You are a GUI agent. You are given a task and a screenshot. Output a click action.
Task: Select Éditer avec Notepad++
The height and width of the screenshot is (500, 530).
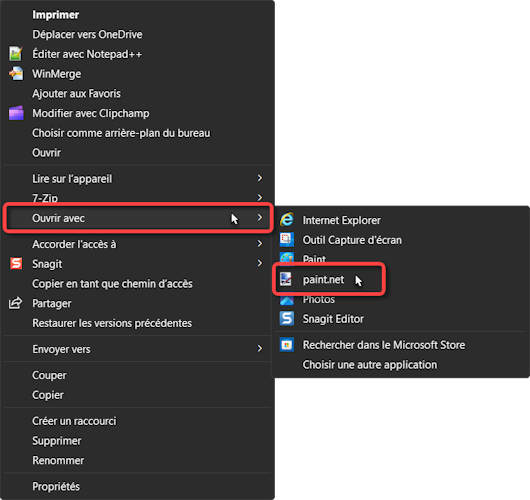pyautogui.click(x=138, y=54)
